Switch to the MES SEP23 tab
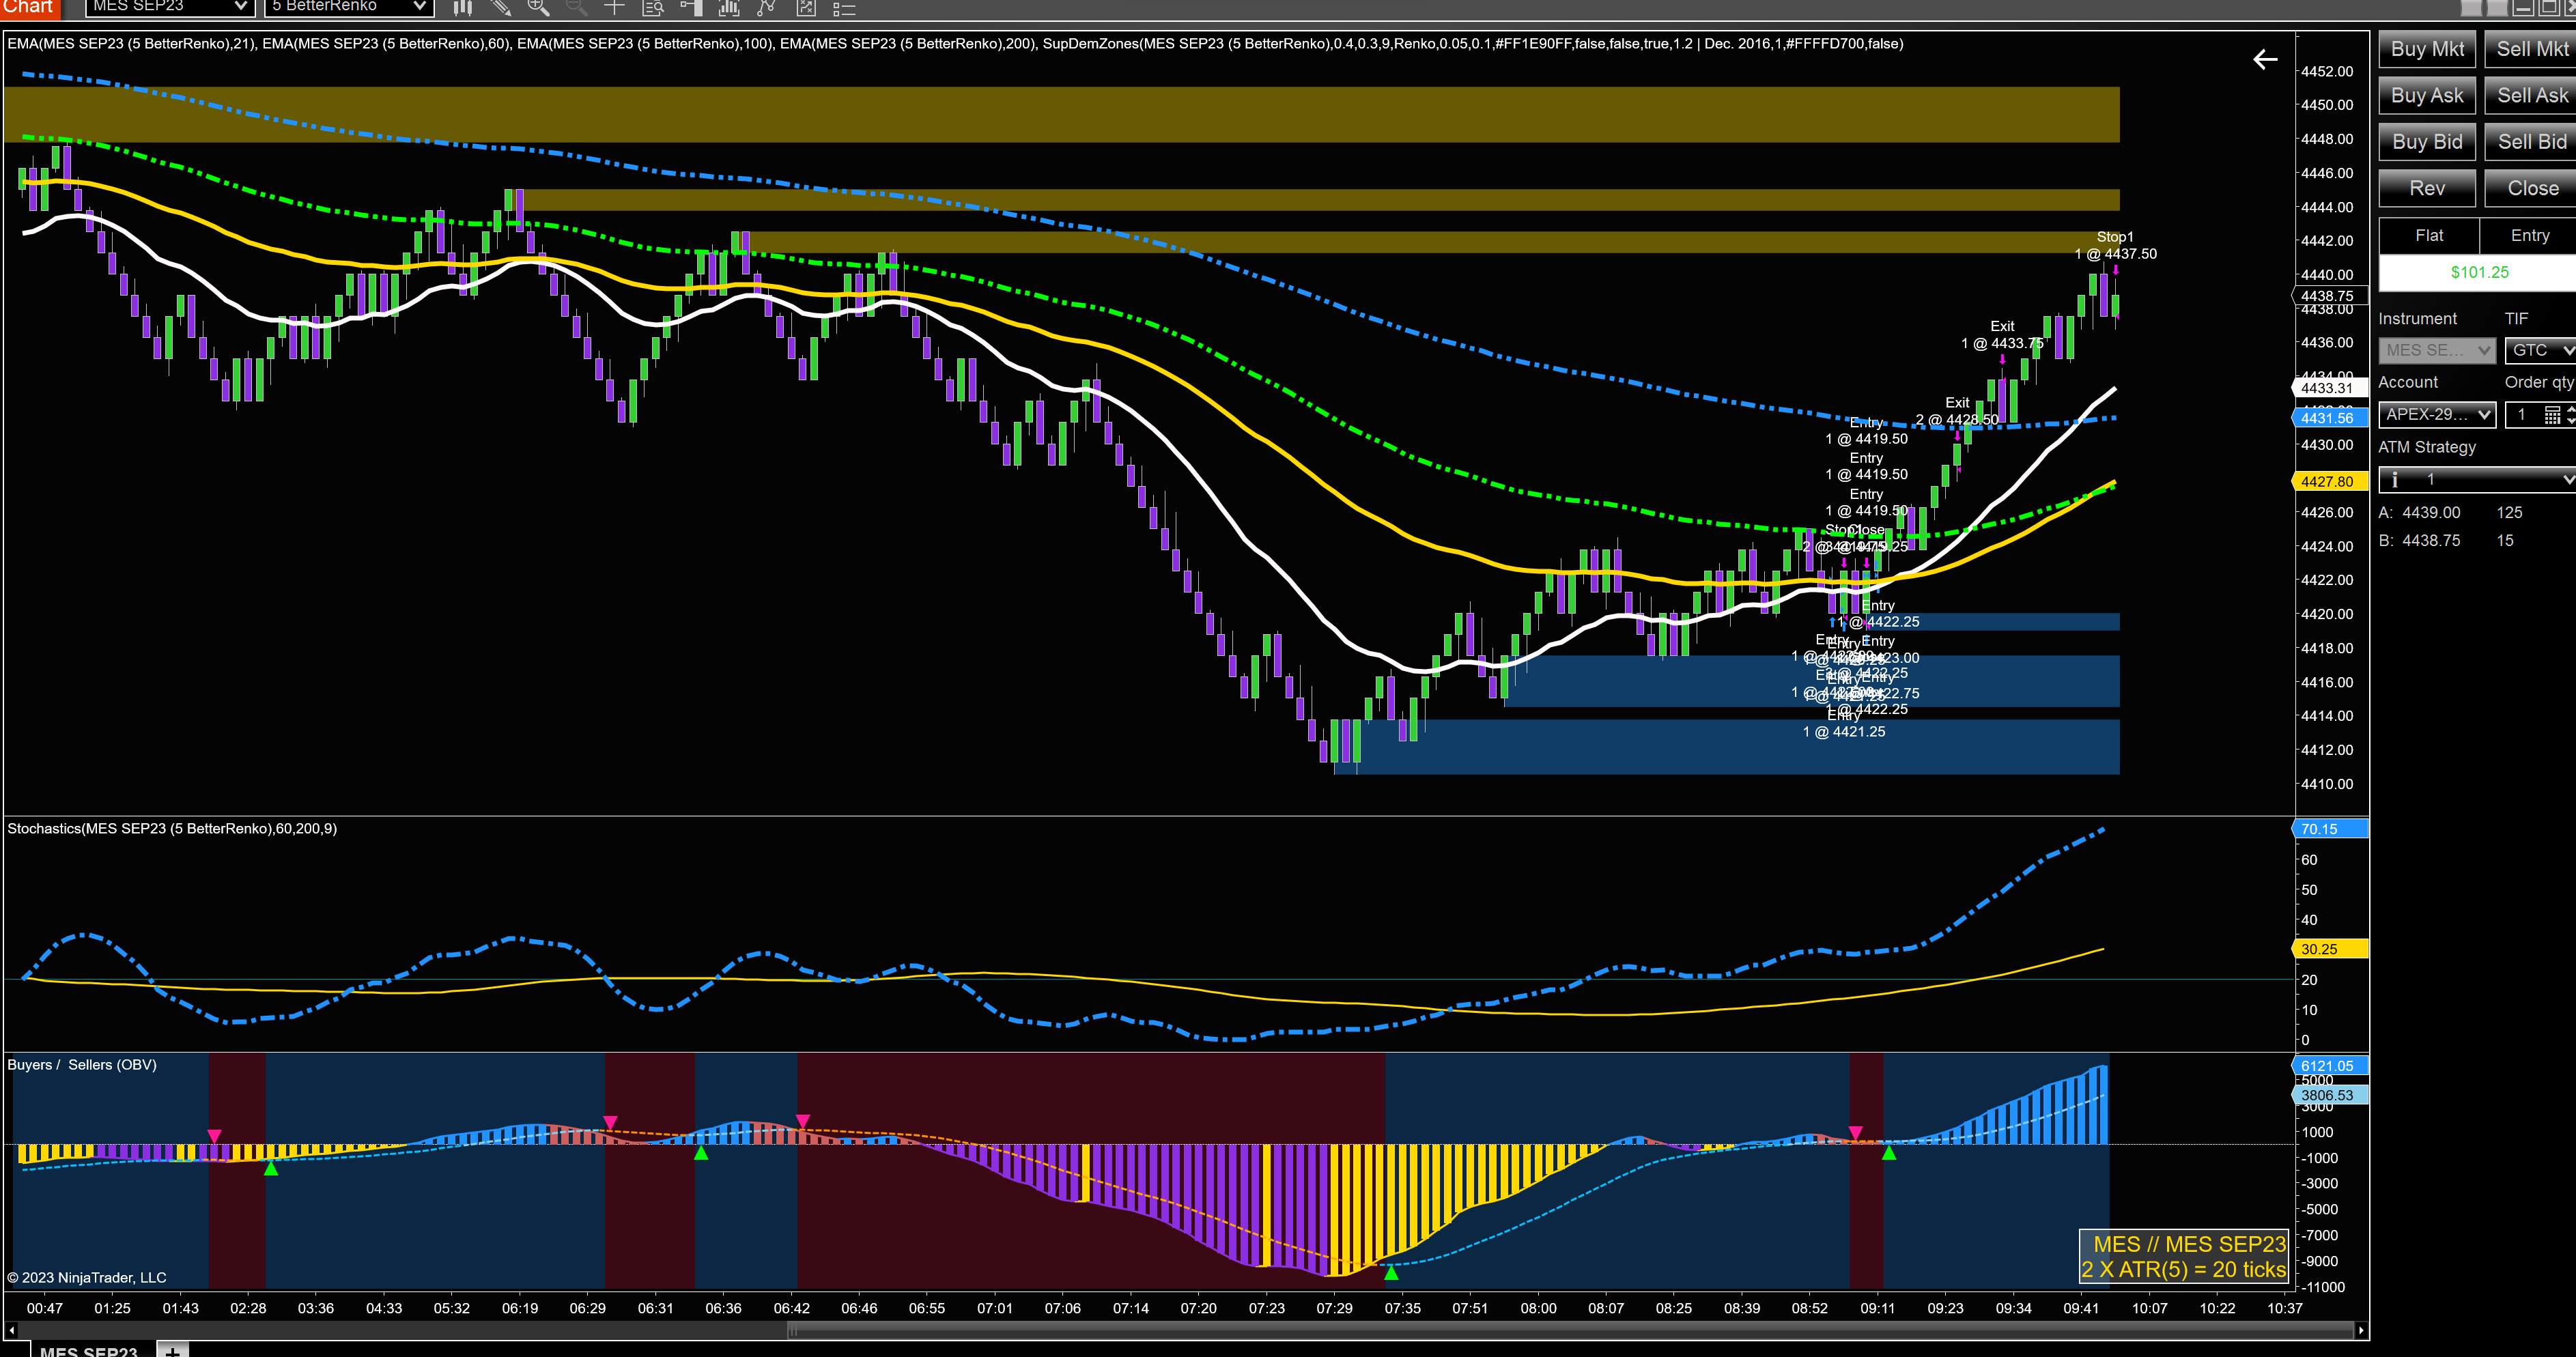The height and width of the screenshot is (1357, 2576). coord(89,1350)
